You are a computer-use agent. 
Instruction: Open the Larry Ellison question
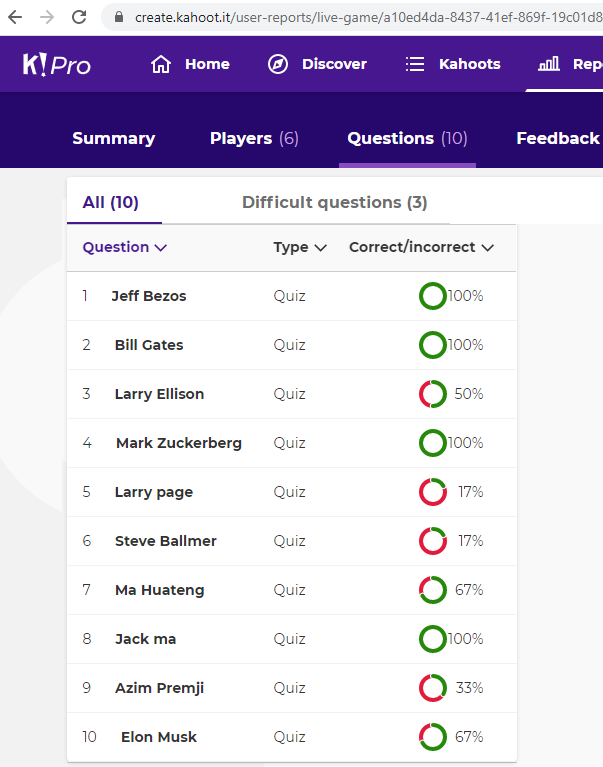(x=159, y=394)
